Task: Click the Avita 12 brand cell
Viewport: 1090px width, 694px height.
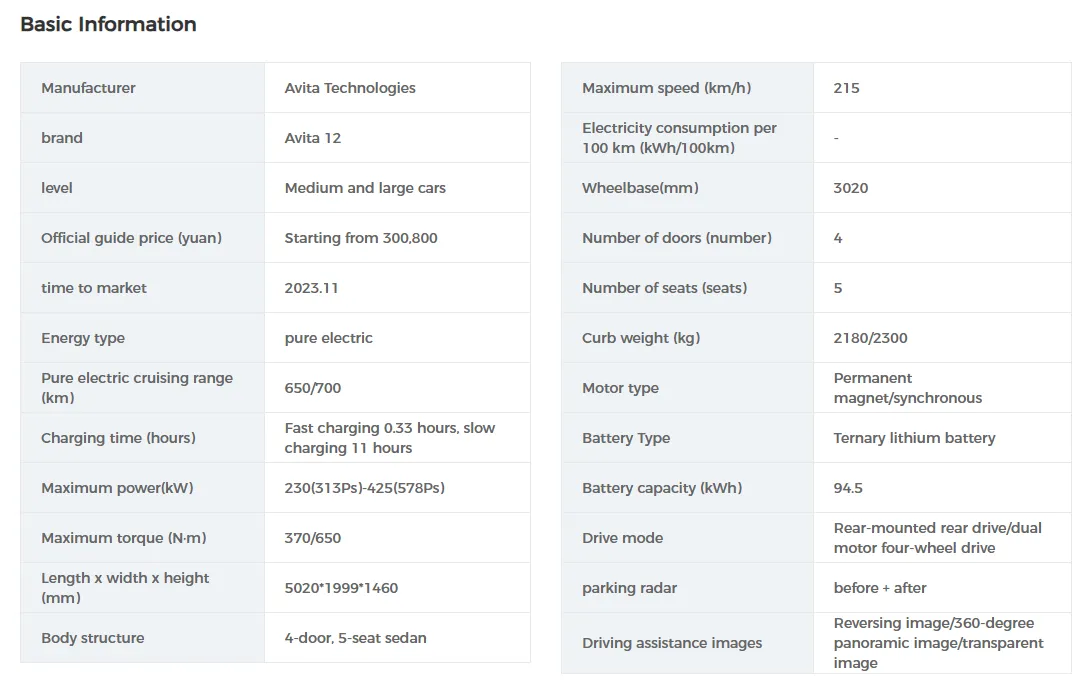Action: point(312,138)
